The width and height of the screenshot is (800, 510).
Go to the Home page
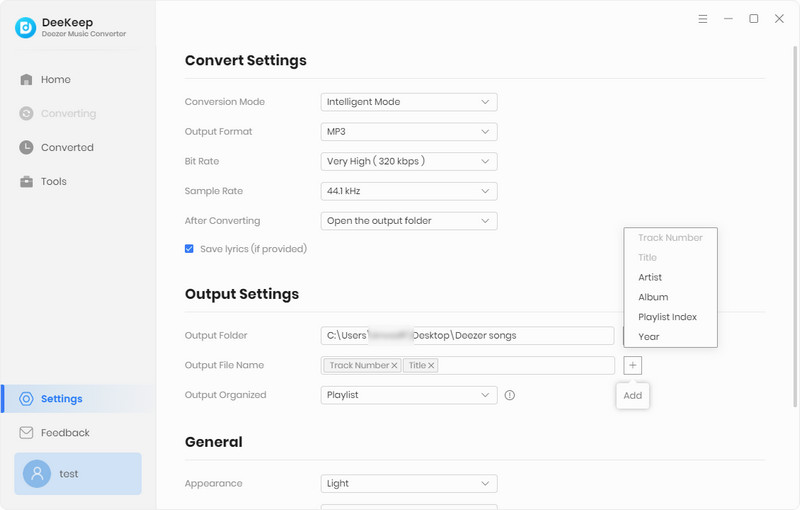[55, 80]
